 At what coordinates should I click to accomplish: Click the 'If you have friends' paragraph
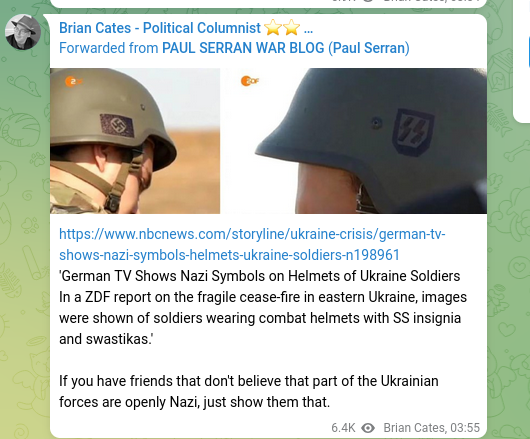pos(248,391)
